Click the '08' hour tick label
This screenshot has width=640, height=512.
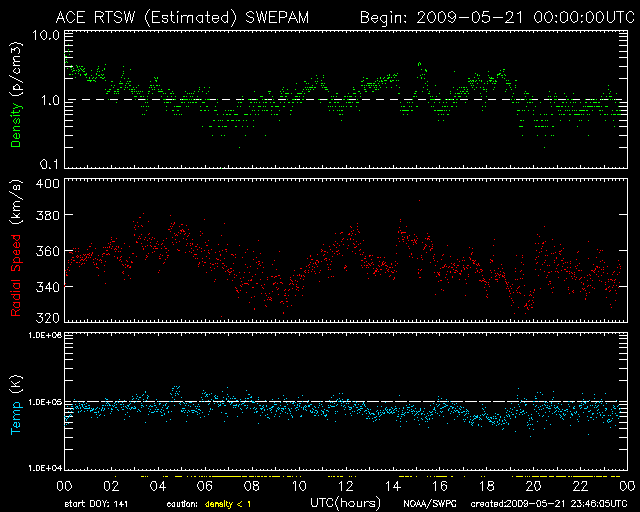coord(252,486)
